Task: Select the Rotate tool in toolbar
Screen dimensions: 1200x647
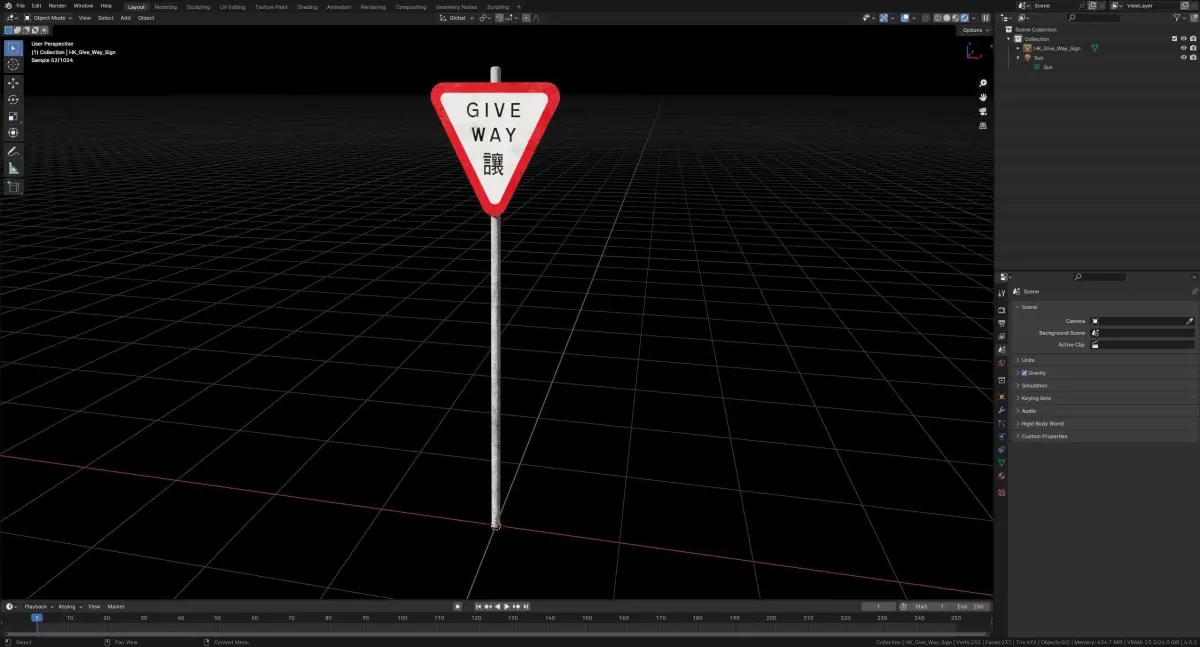Action: click(x=13, y=100)
